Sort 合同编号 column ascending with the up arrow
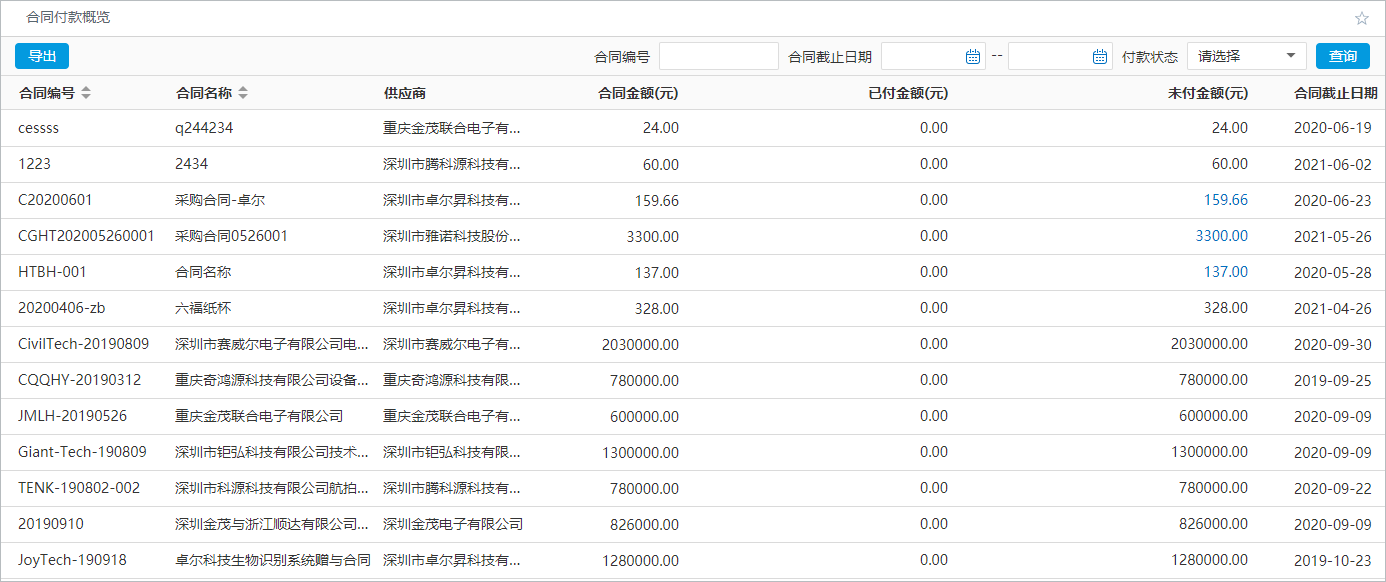Viewport: 1386px width, 582px height. [86, 89]
